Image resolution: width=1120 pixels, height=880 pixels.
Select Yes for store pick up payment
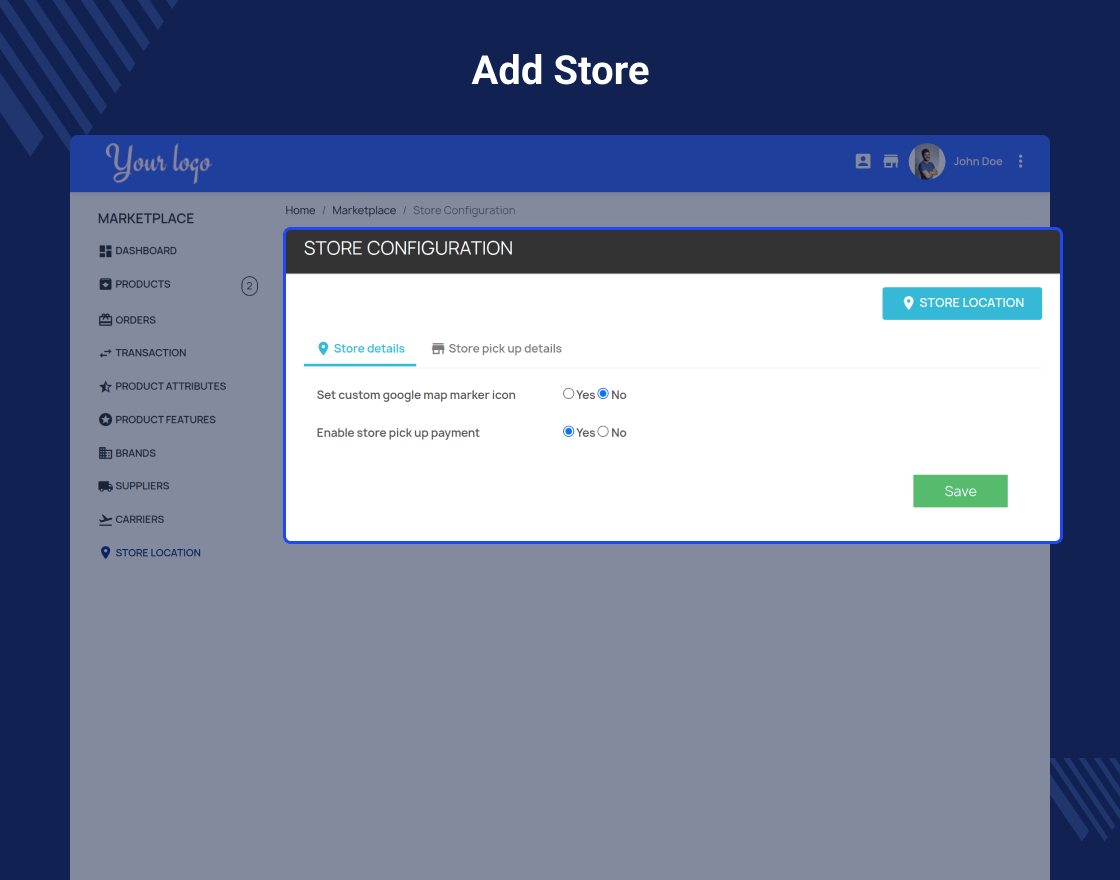pos(569,431)
